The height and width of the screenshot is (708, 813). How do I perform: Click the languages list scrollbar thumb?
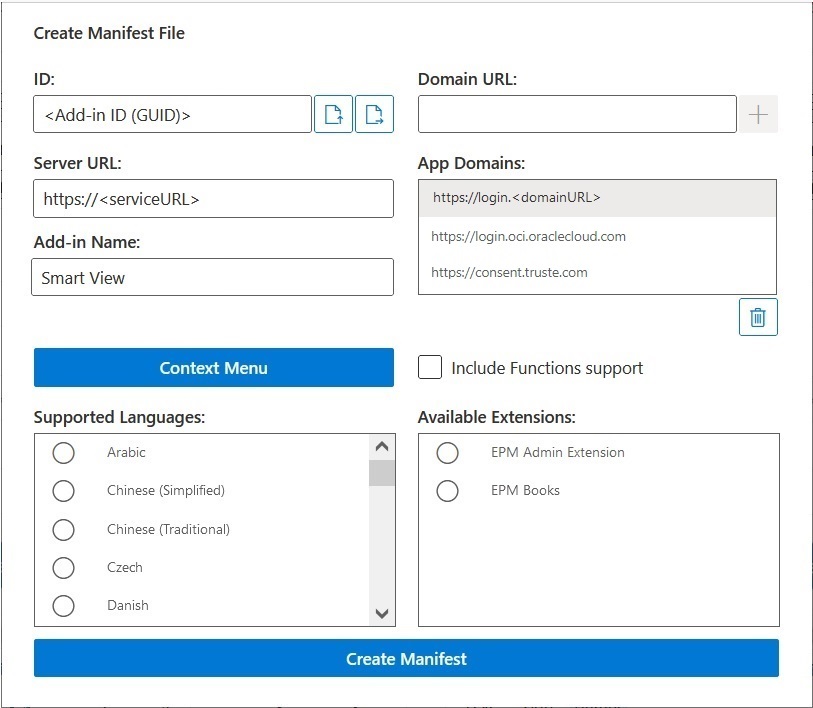pyautogui.click(x=382, y=473)
